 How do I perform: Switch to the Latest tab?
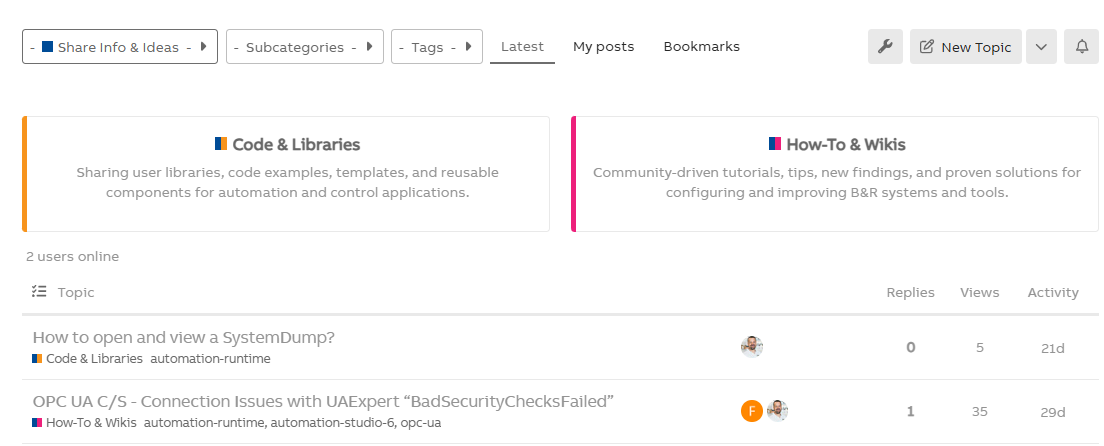[x=522, y=46]
